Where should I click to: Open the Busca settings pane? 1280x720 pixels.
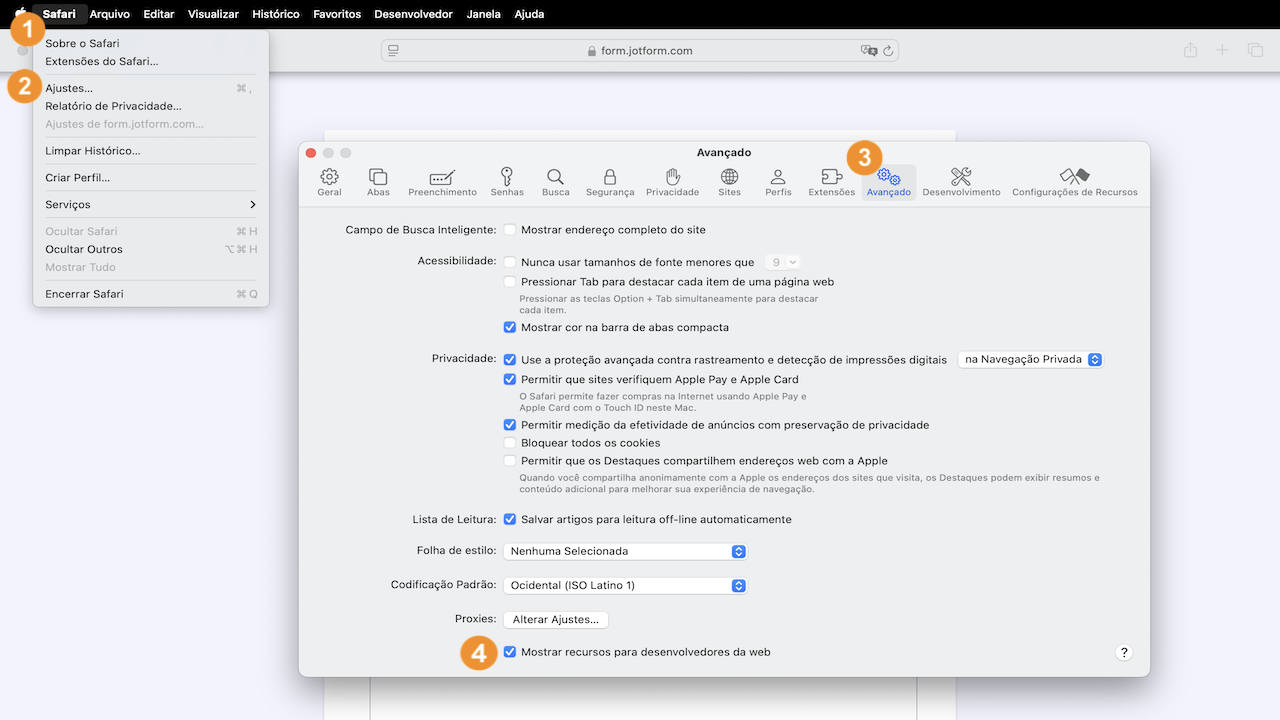[555, 183]
